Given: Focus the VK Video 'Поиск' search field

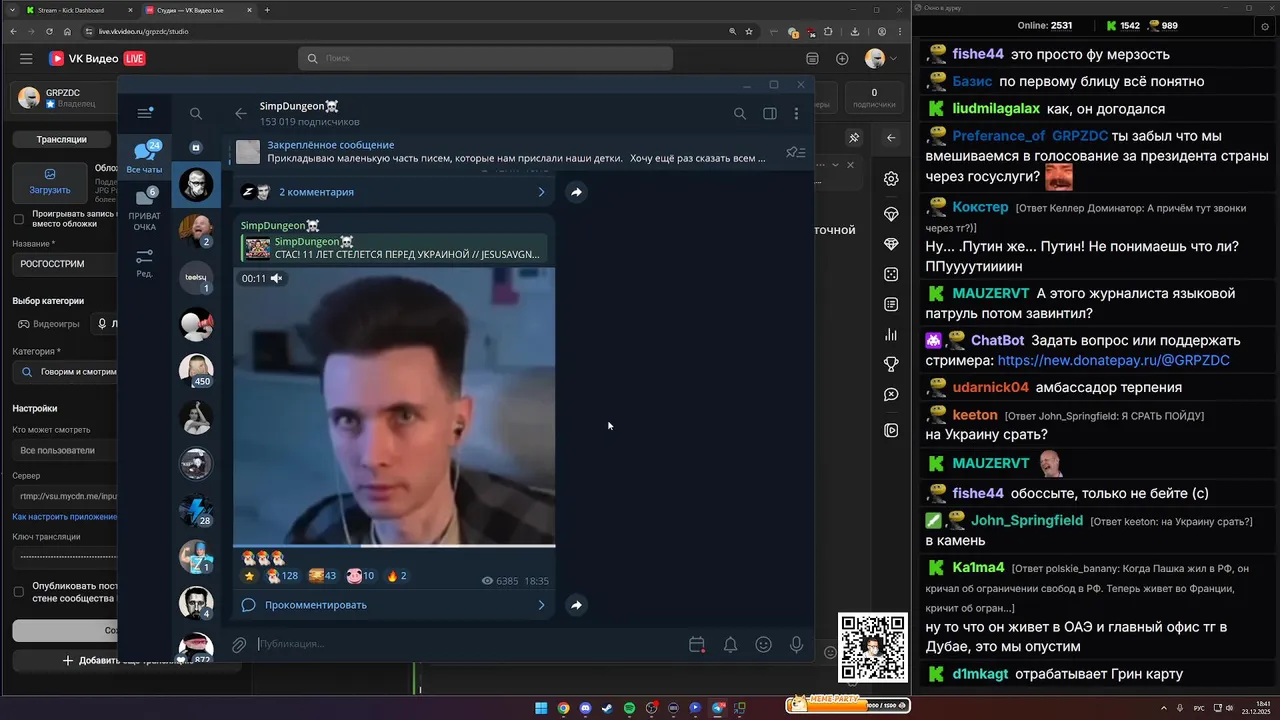Looking at the screenshot, I should click(485, 59).
